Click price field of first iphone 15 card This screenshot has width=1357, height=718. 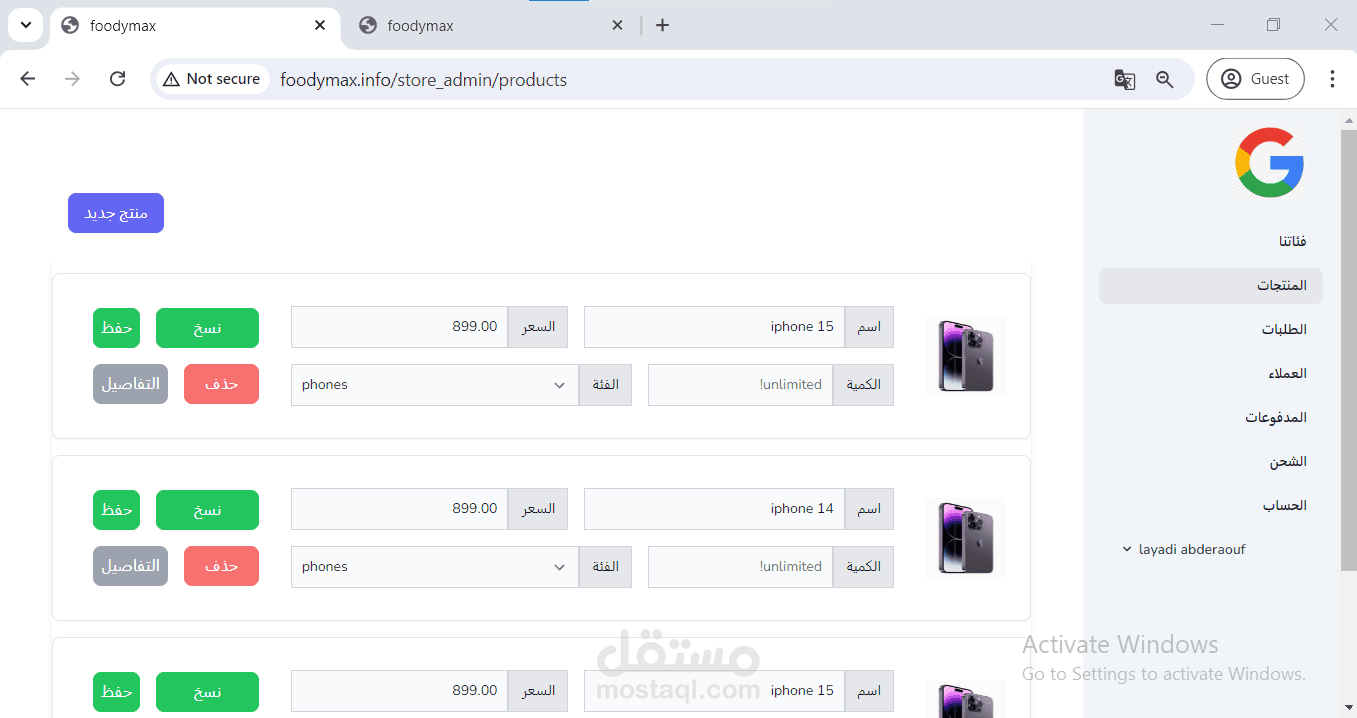click(x=400, y=327)
